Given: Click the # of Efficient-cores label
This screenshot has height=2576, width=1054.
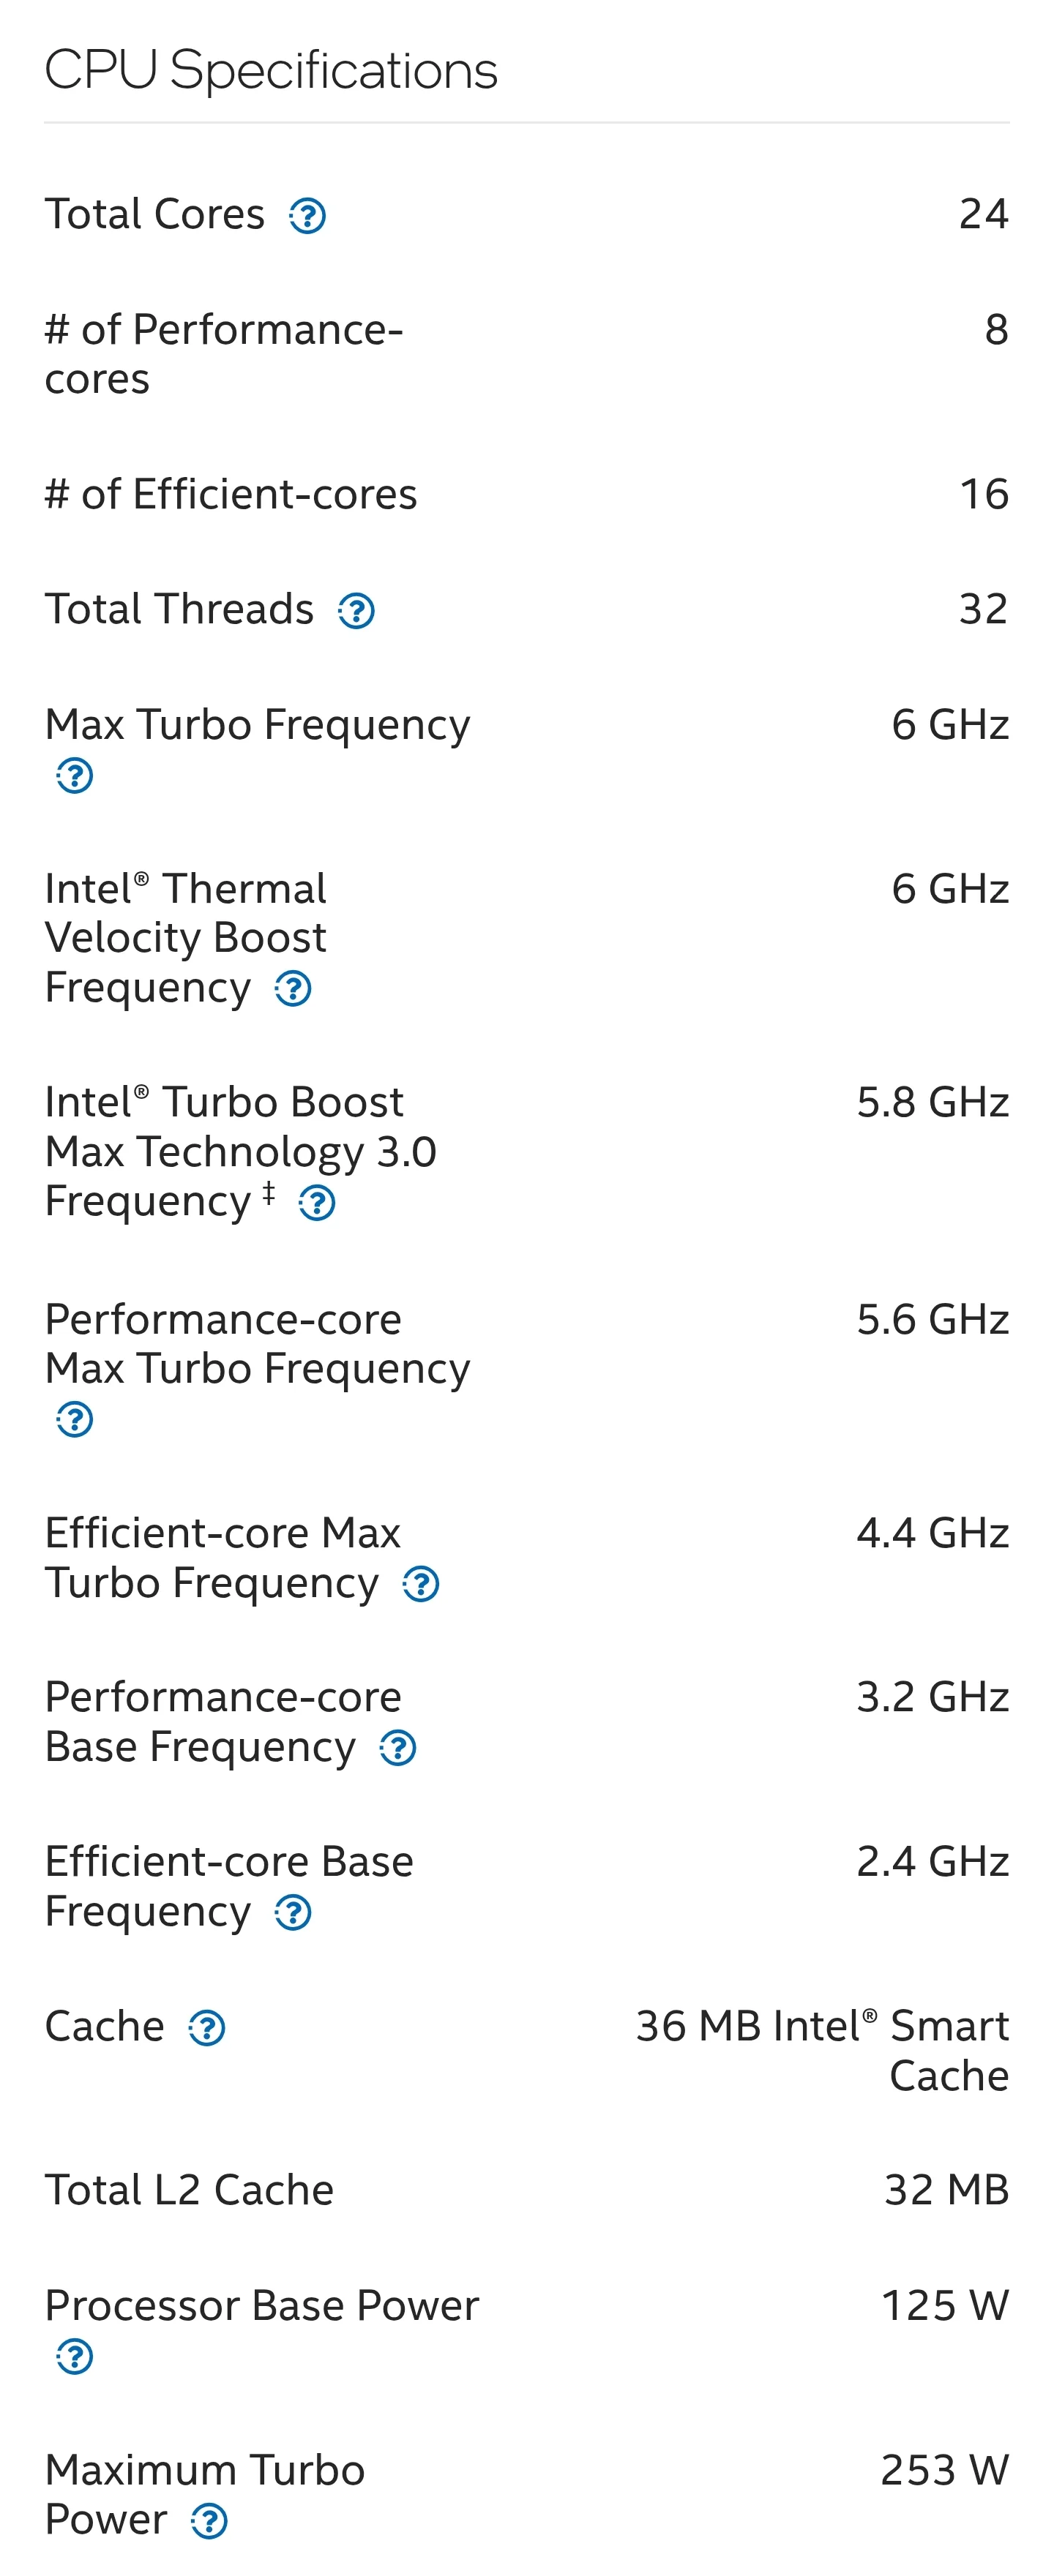Looking at the screenshot, I should tap(231, 494).
